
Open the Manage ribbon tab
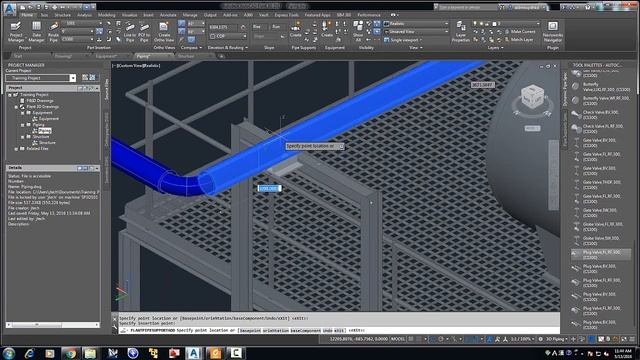[190, 15]
